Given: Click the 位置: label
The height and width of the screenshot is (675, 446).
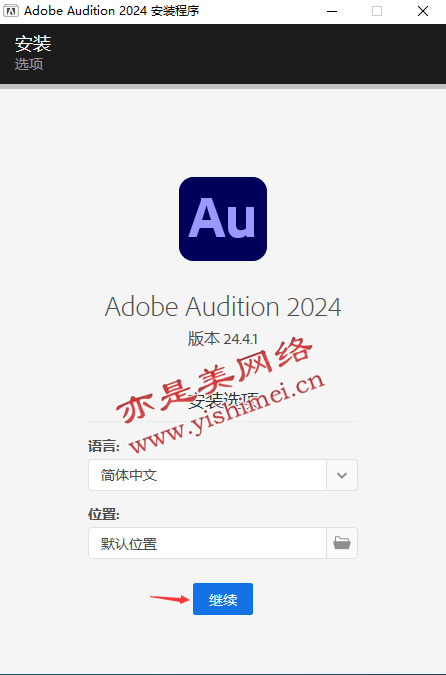Looking at the screenshot, I should coord(104,514).
